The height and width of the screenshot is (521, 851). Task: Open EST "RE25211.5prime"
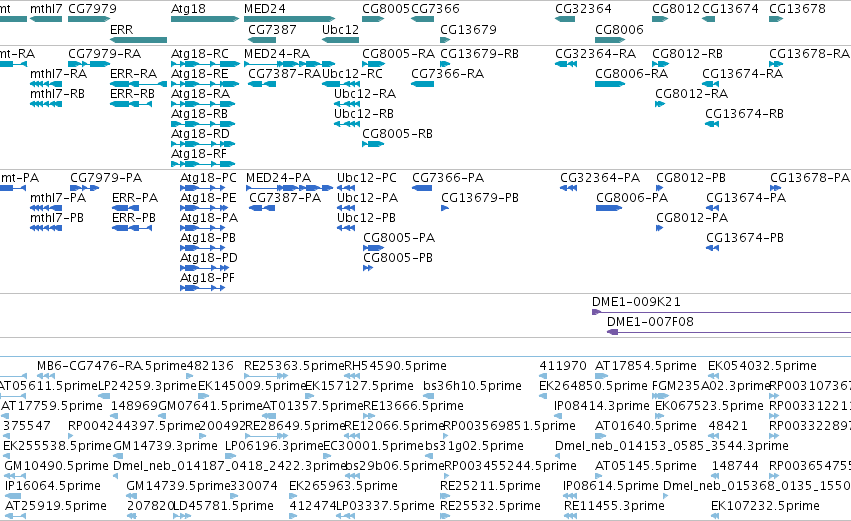click(491, 486)
